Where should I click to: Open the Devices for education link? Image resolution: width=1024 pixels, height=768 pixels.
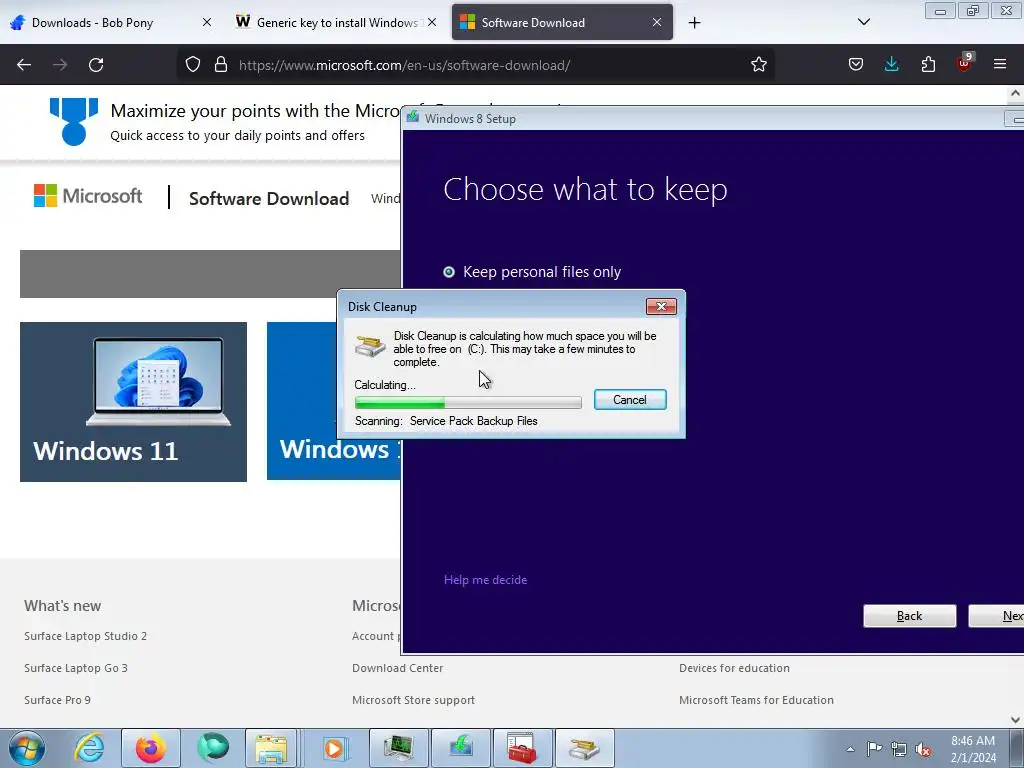coord(734,668)
